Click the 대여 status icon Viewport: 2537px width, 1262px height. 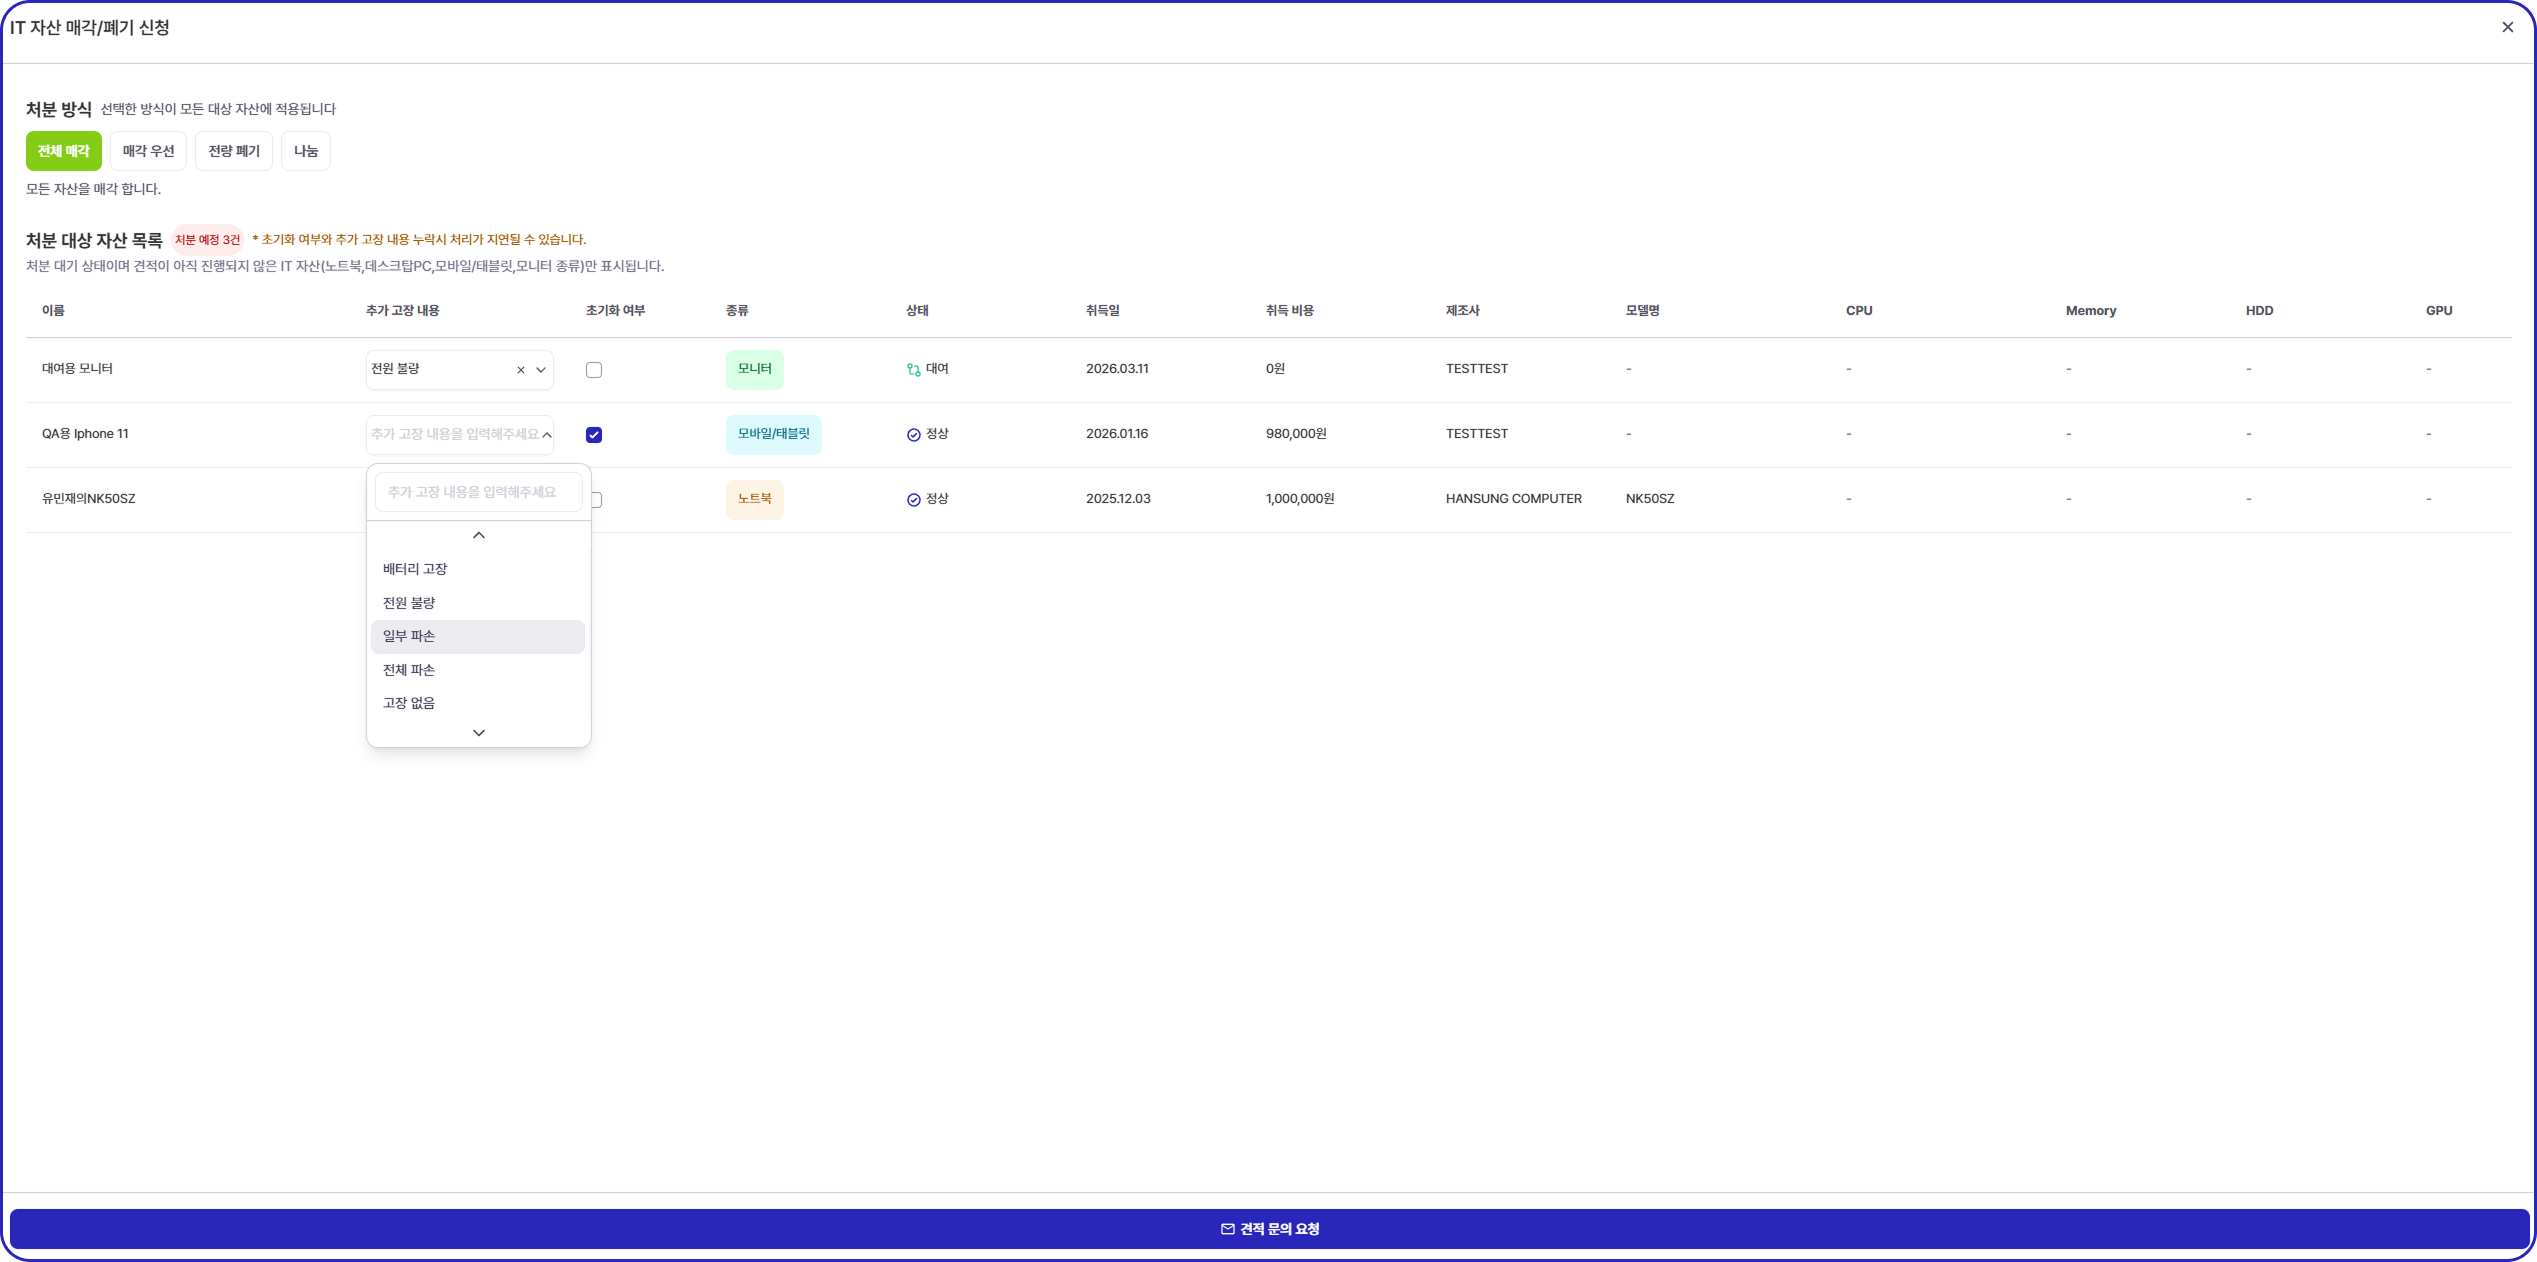pos(913,370)
